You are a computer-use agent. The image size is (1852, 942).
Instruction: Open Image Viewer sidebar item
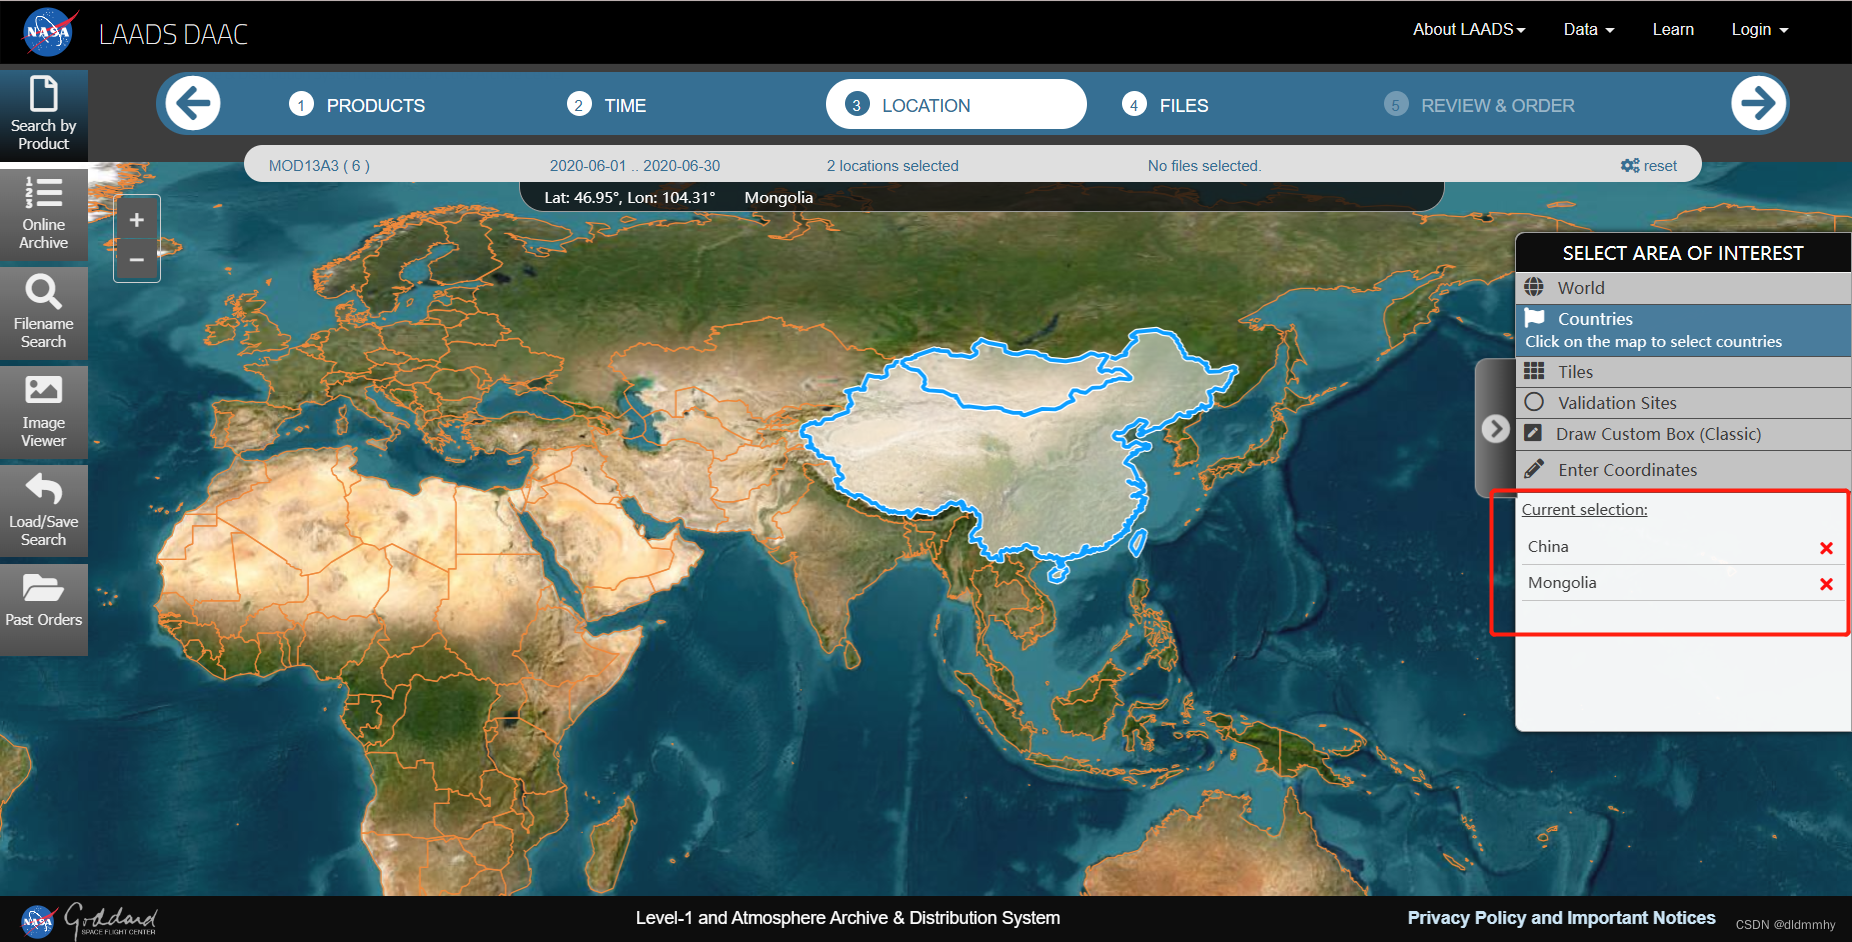44,412
